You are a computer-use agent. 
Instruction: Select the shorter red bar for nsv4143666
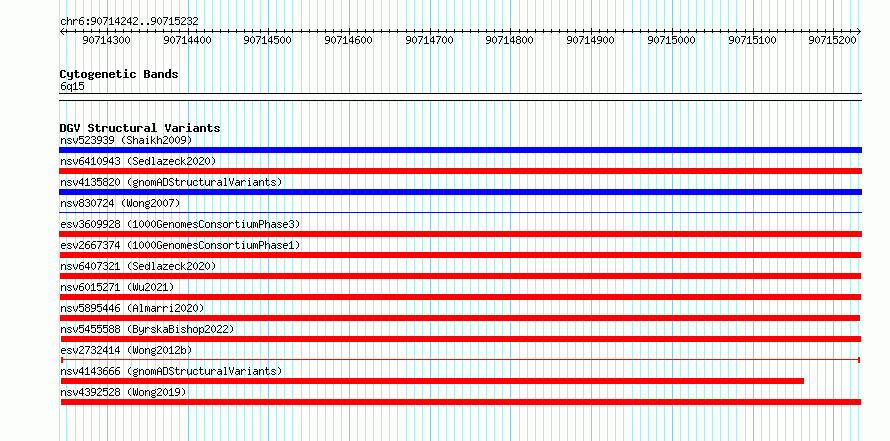pyautogui.click(x=432, y=381)
